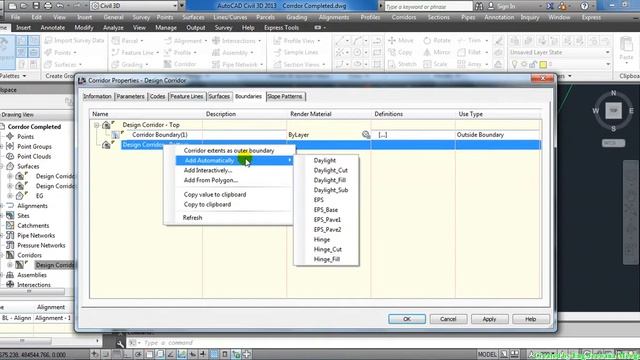640x360 pixels.
Task: Collapse the Design Corridor - Top tree node
Action: [x=97, y=125]
